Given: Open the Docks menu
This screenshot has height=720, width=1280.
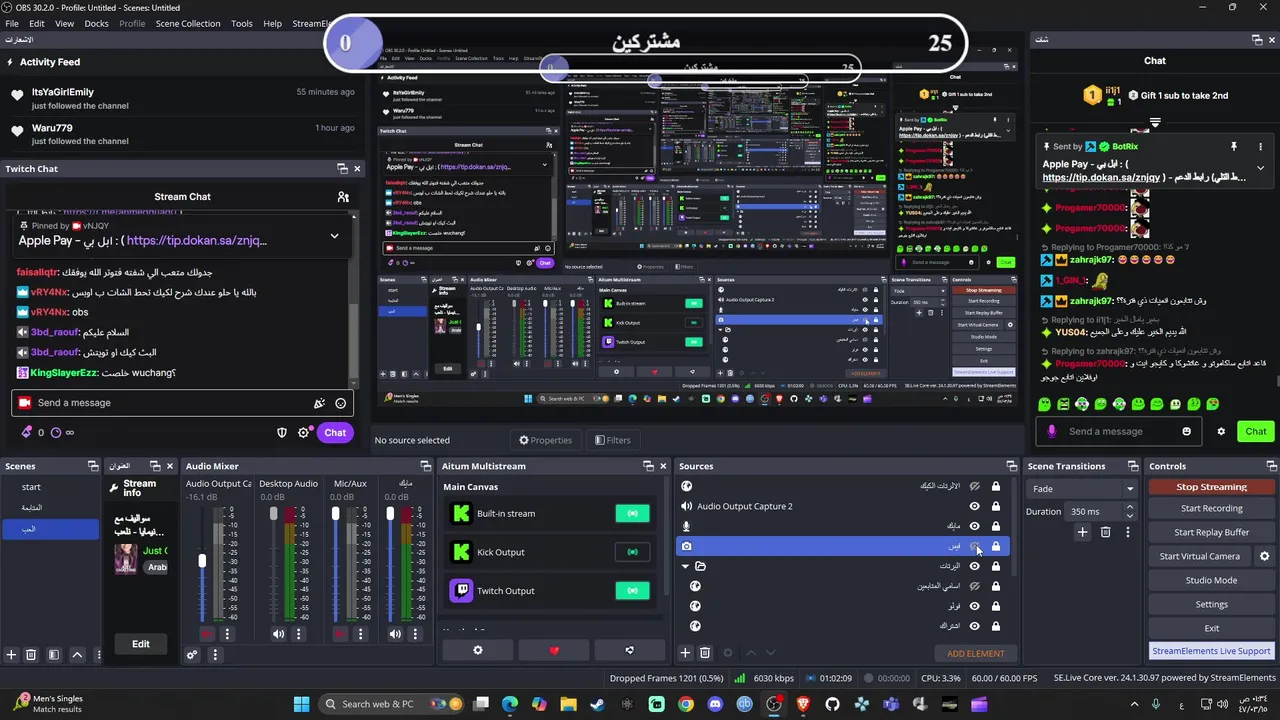Looking at the screenshot, I should click(x=97, y=23).
